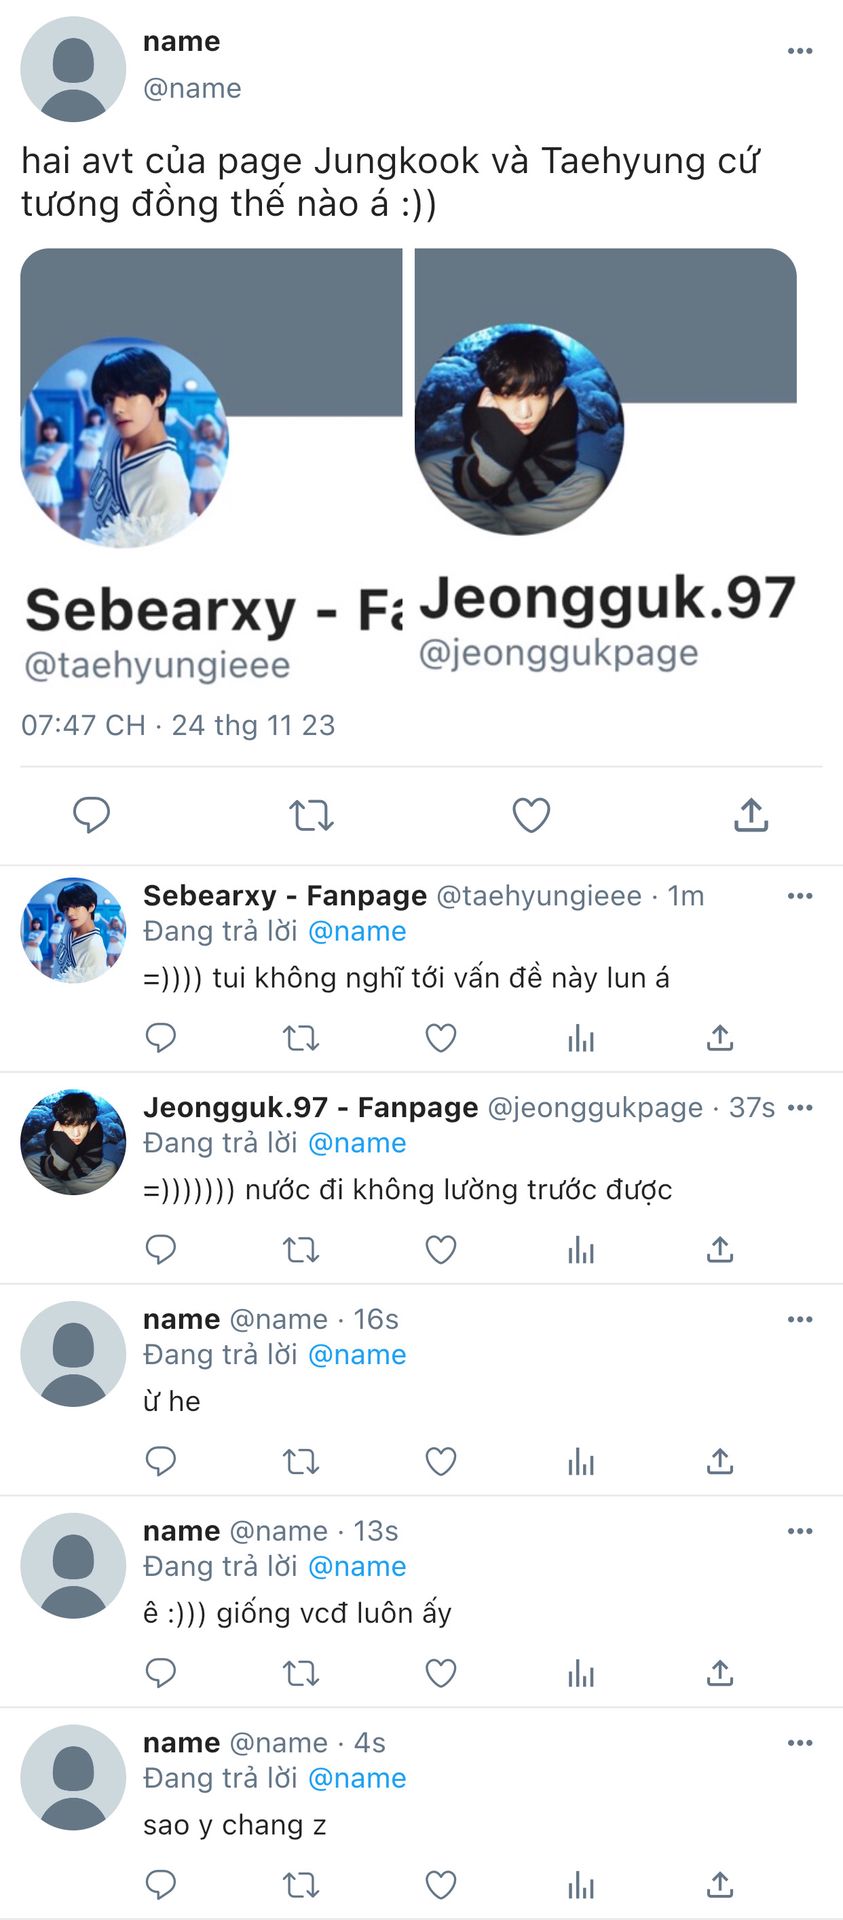Open @name mention under Jeongguk.97 reply

[x=357, y=1143]
